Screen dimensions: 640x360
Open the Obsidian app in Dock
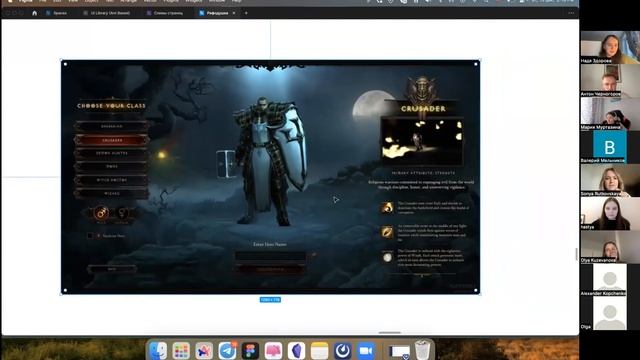296,351
